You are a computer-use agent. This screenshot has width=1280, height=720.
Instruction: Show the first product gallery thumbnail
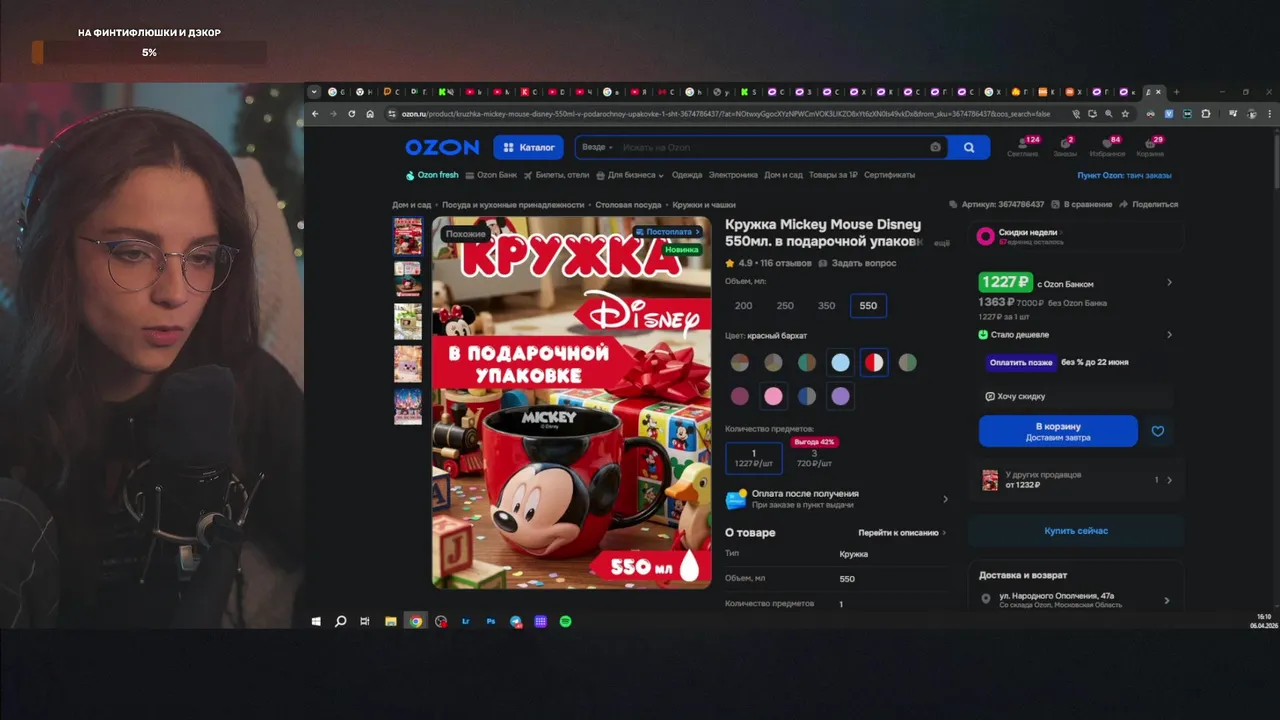pyautogui.click(x=408, y=236)
